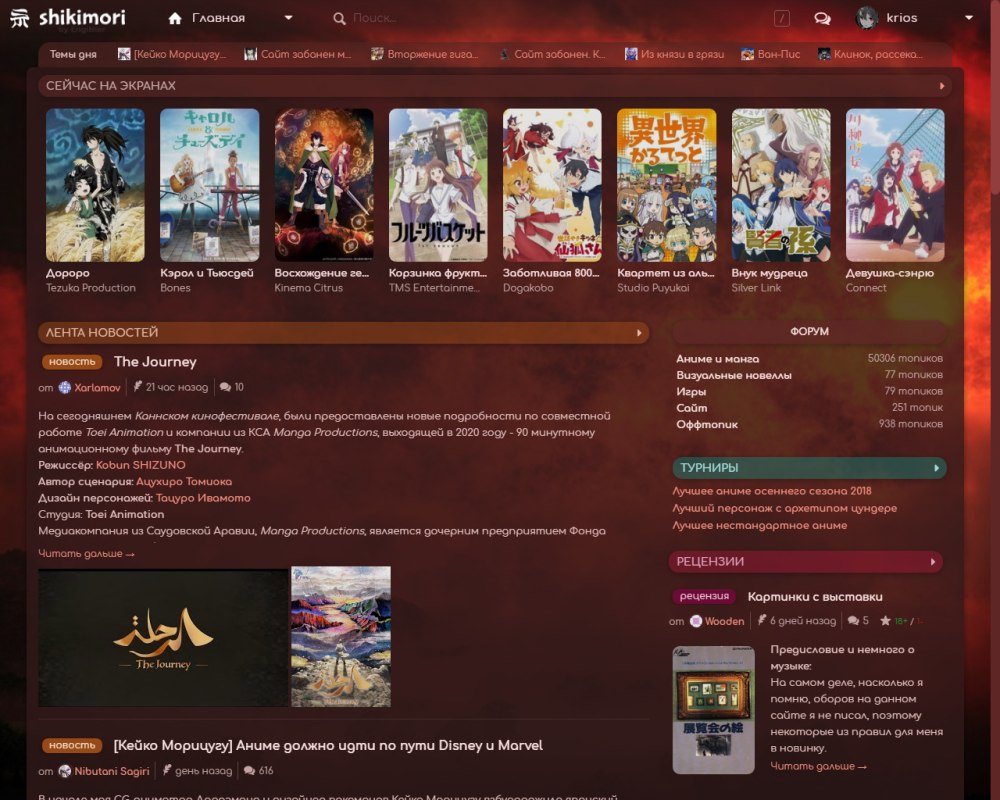The height and width of the screenshot is (800, 1000).
Task: Click the search magnifier icon
Action: [x=339, y=19]
